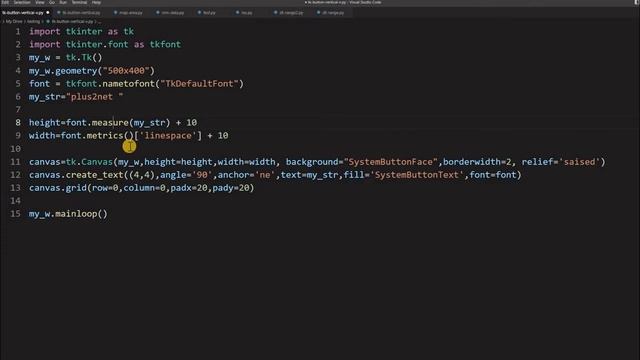Click the 'saised' relief value
The width and height of the screenshot is (640, 360).
pos(580,162)
